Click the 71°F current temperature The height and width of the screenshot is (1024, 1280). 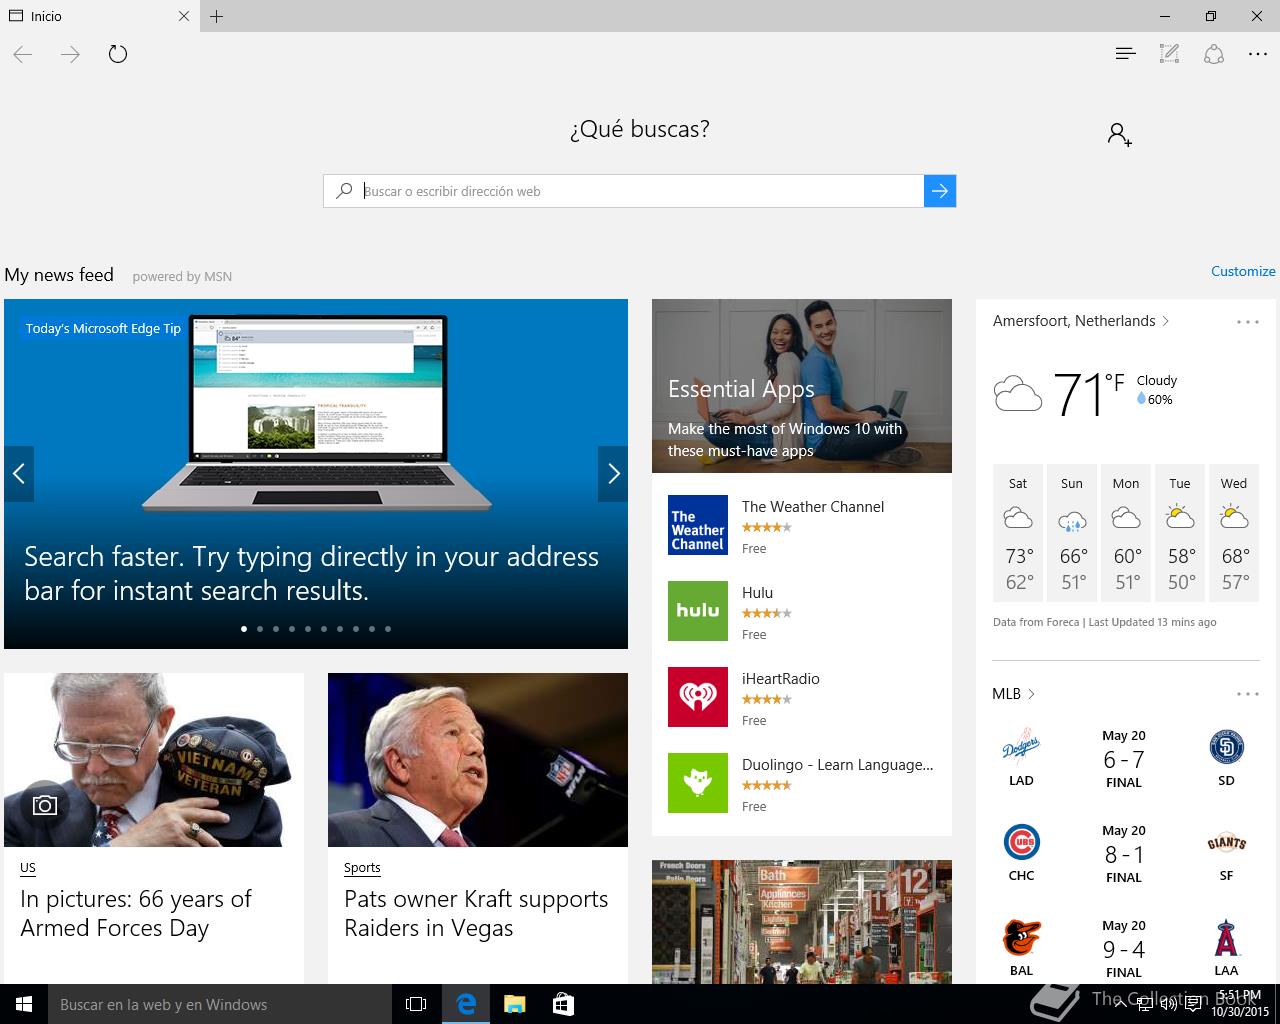coord(1089,393)
